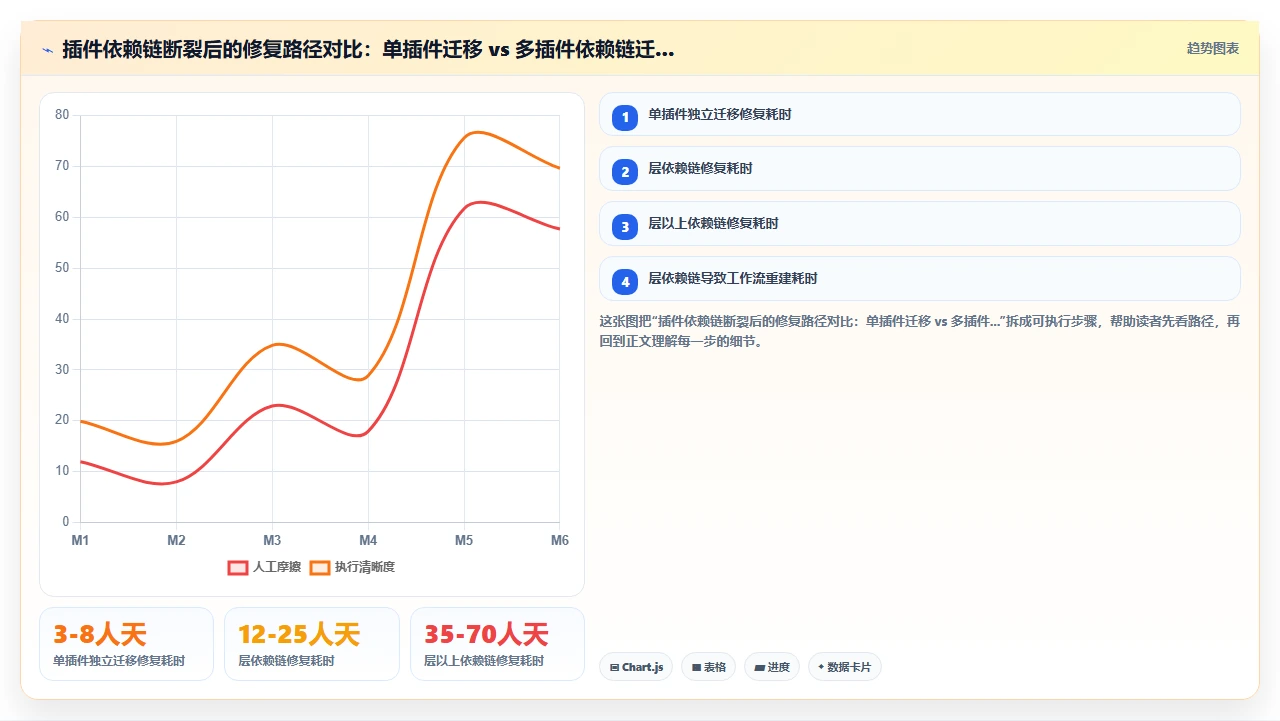Click the orange line peak above M5

[477, 132]
